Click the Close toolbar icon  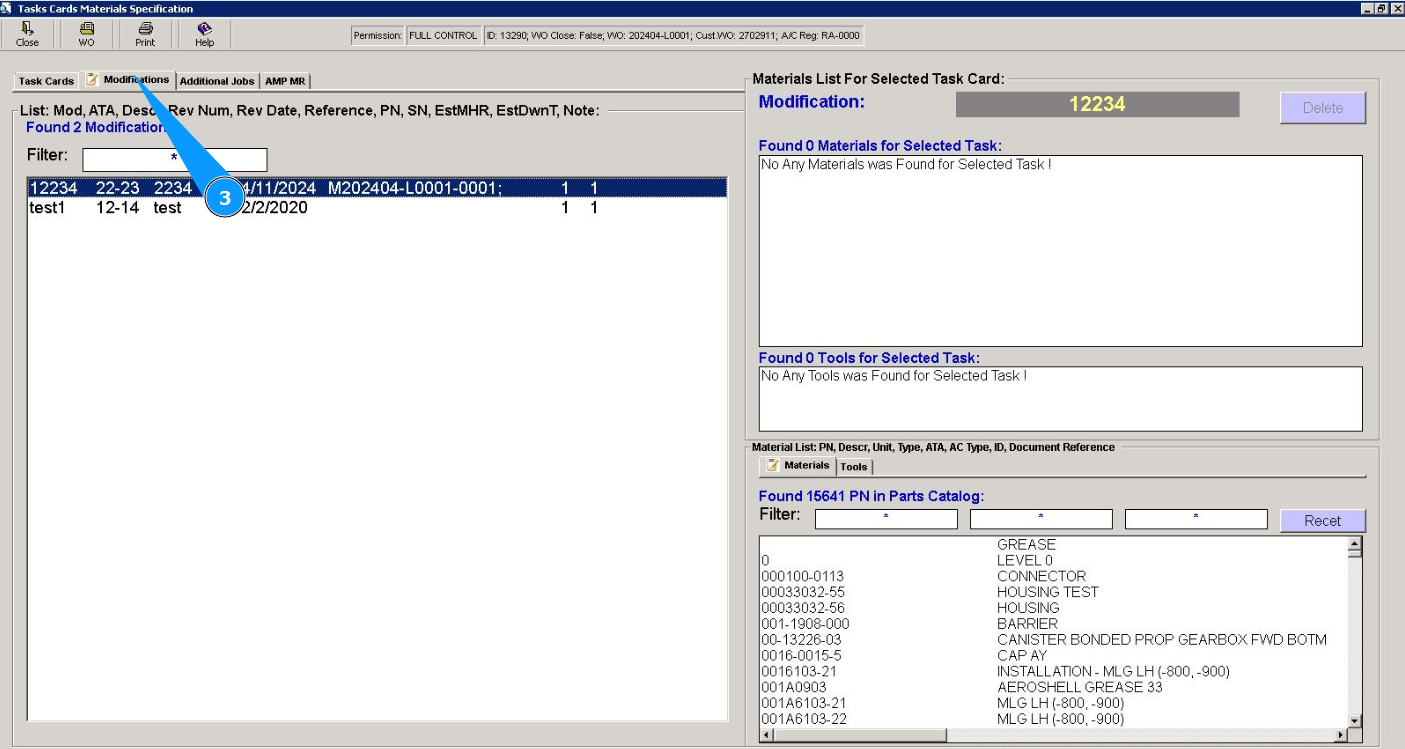27,35
